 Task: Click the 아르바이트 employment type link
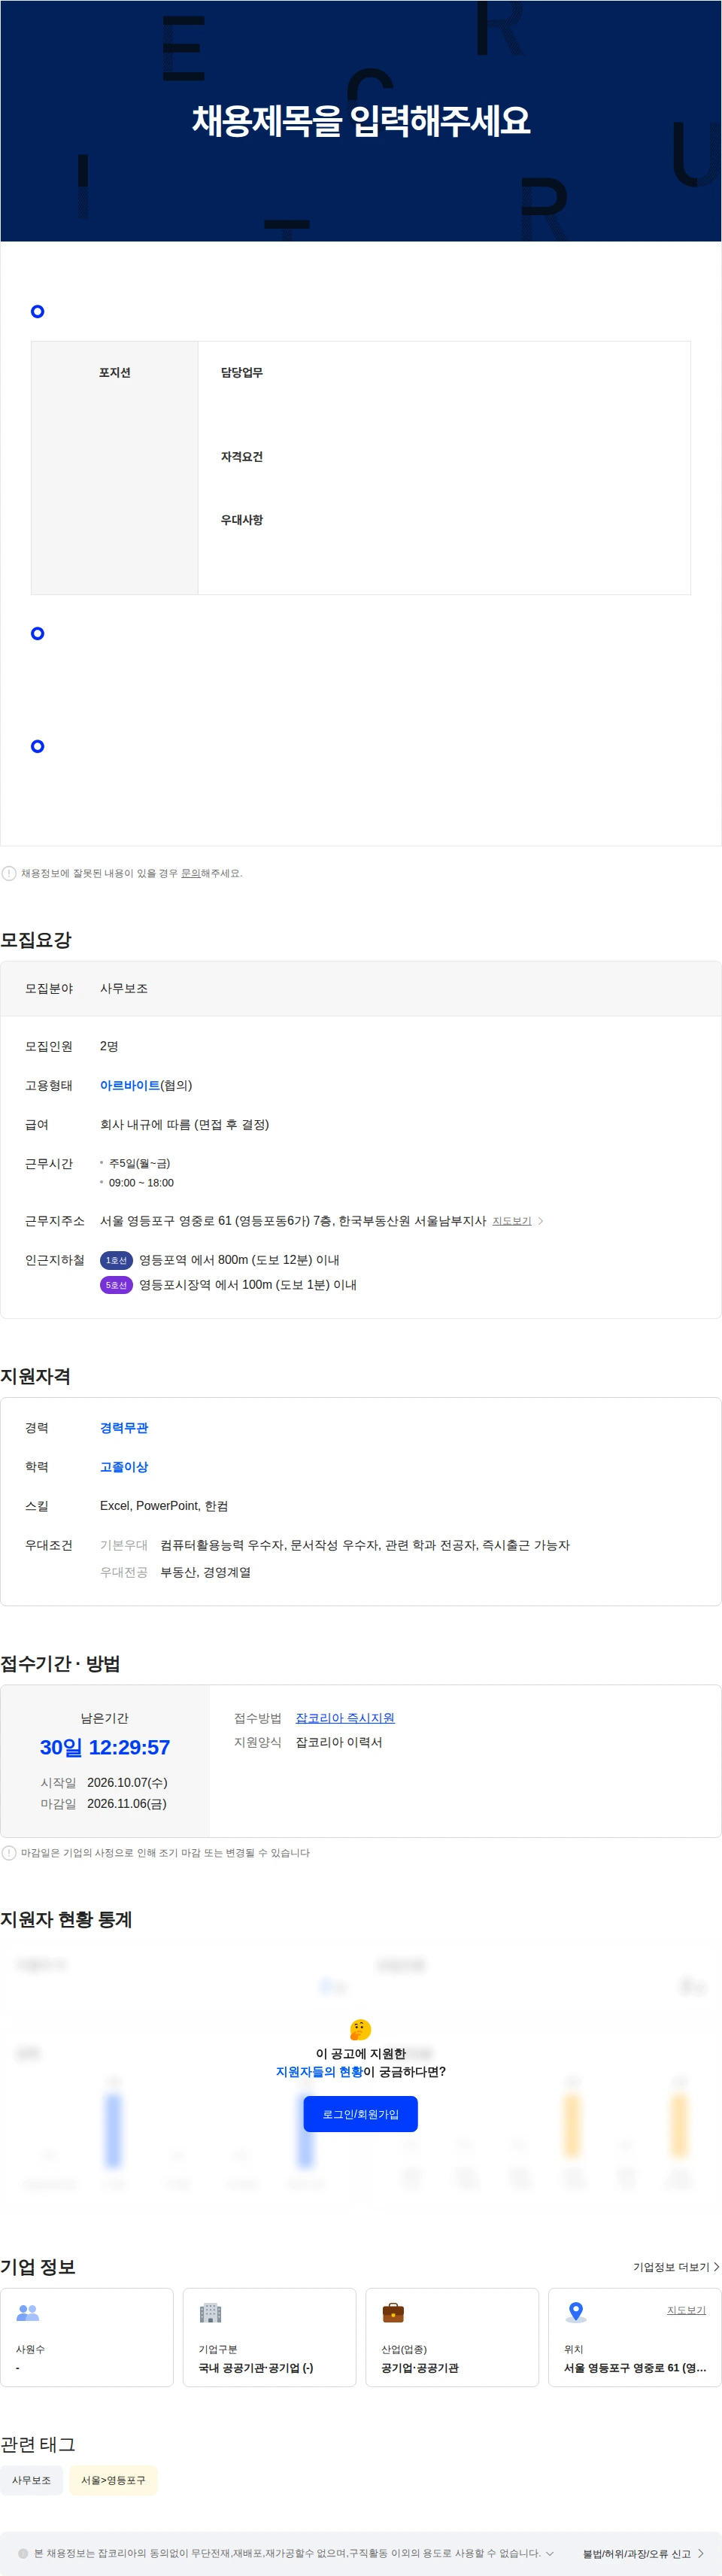pos(130,1085)
